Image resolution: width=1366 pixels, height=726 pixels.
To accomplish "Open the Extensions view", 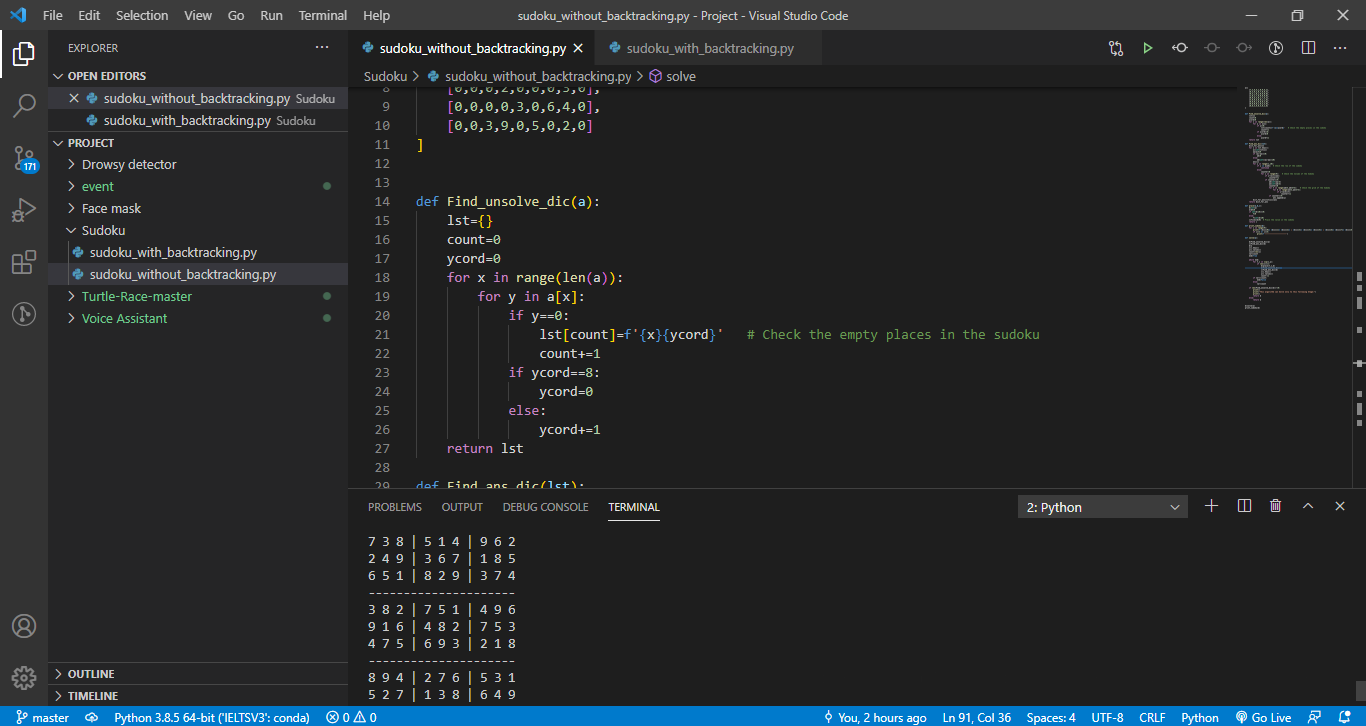I will [x=24, y=262].
